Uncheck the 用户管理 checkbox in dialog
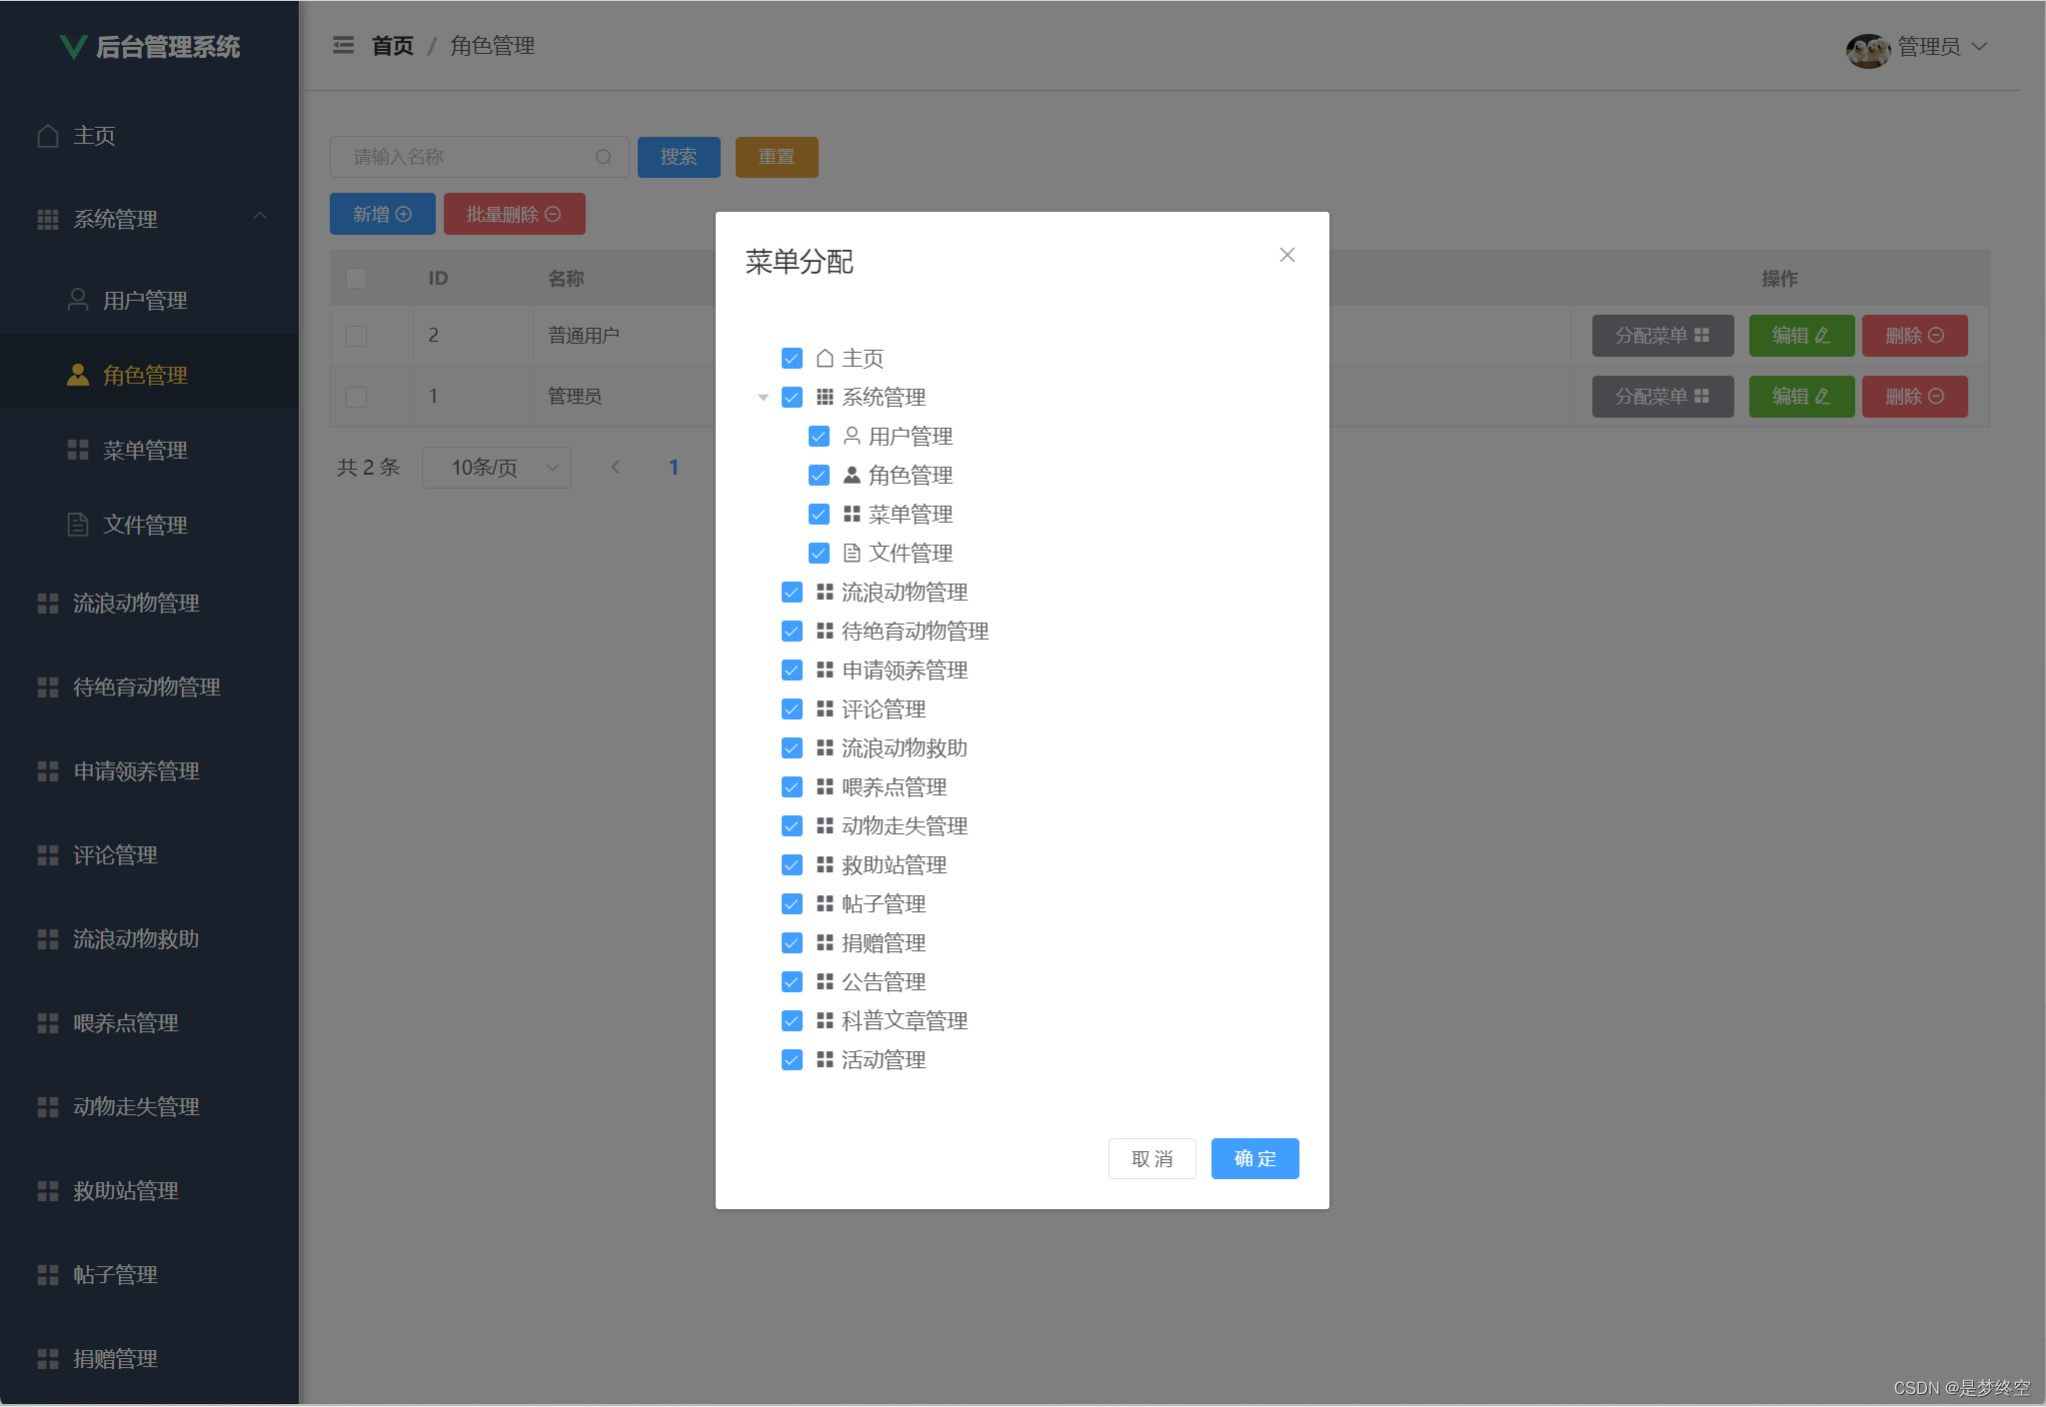 [818, 436]
